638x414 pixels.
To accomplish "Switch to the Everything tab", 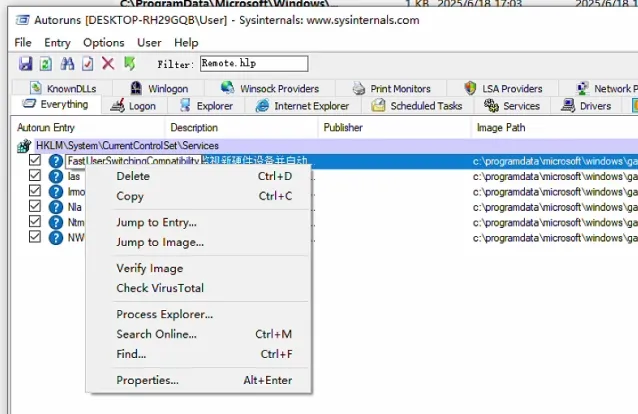I will tap(55, 105).
